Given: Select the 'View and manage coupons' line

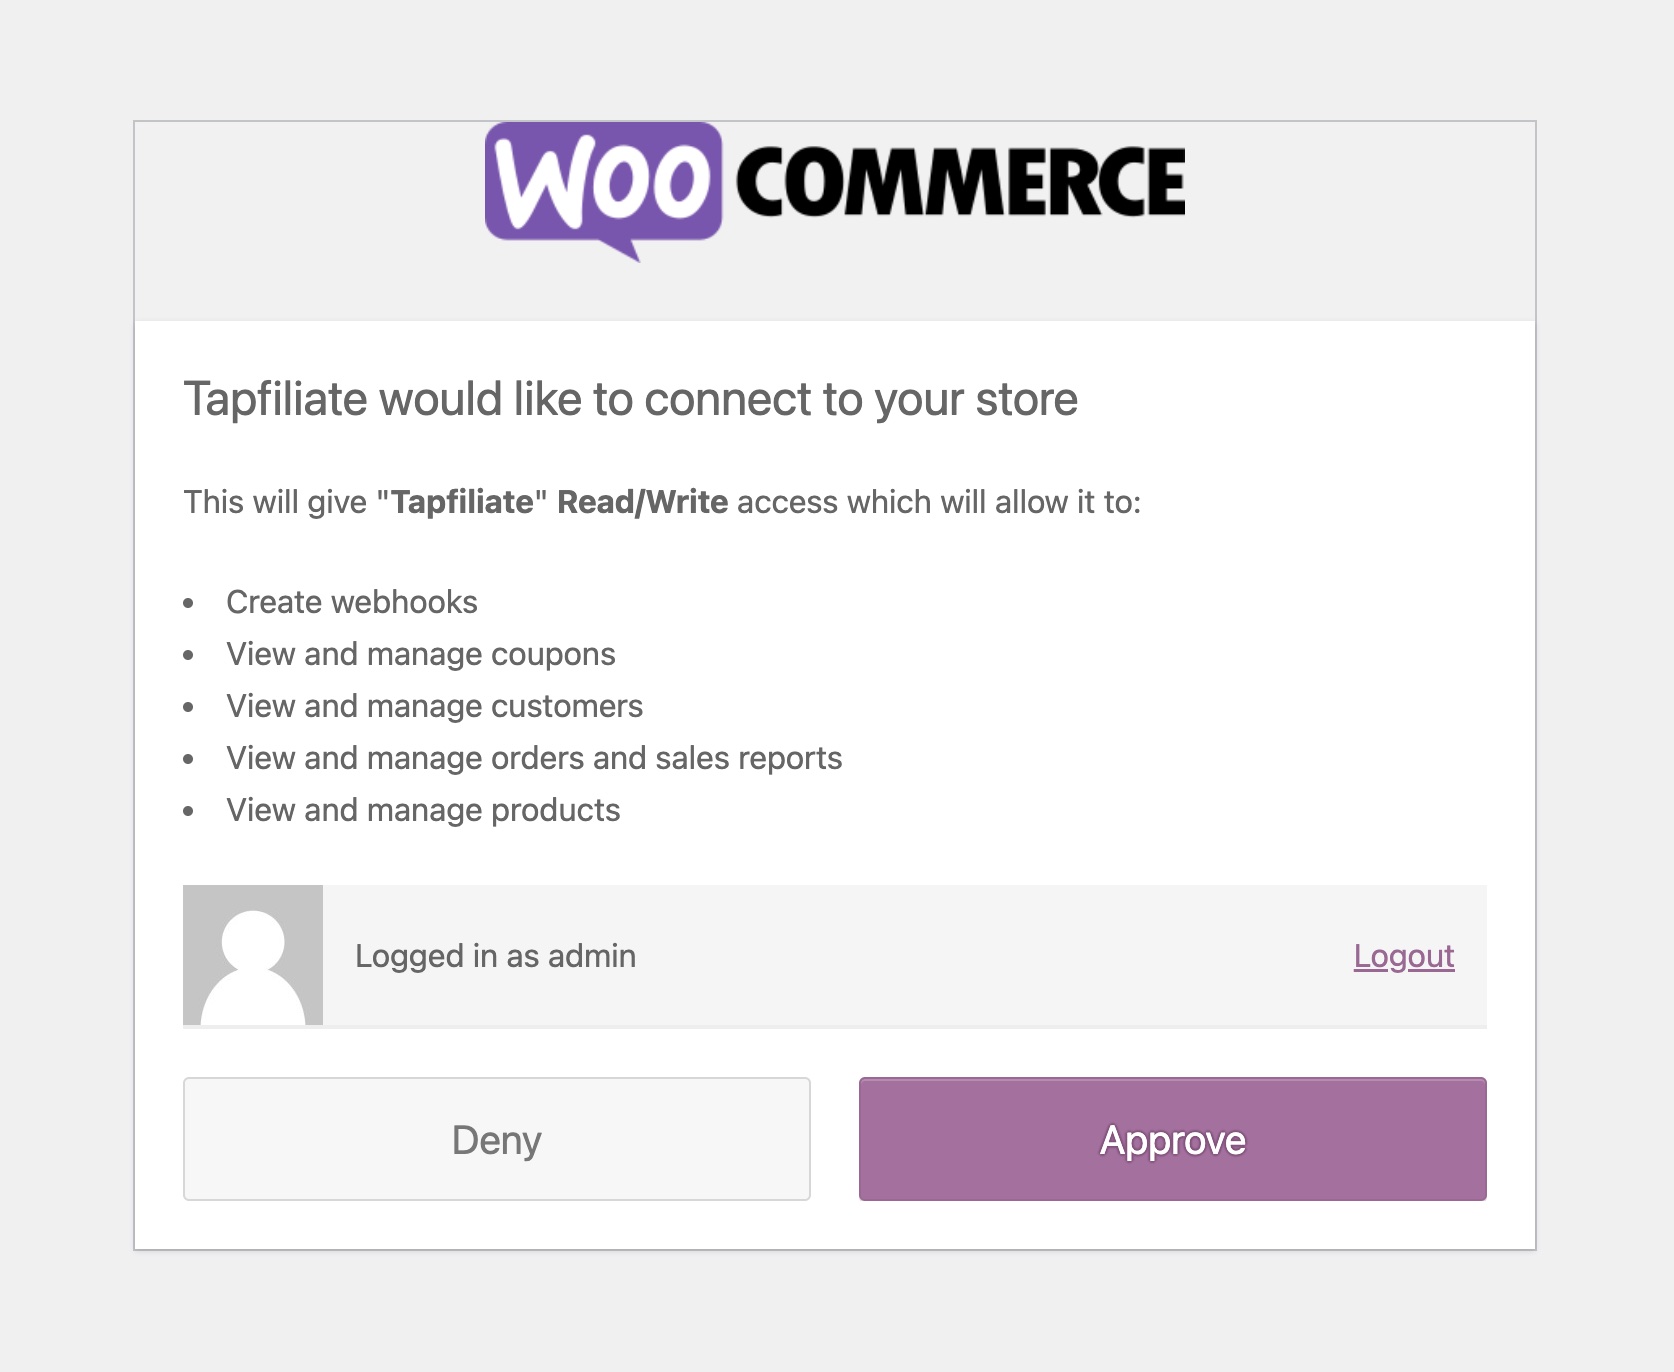Looking at the screenshot, I should [x=421, y=654].
